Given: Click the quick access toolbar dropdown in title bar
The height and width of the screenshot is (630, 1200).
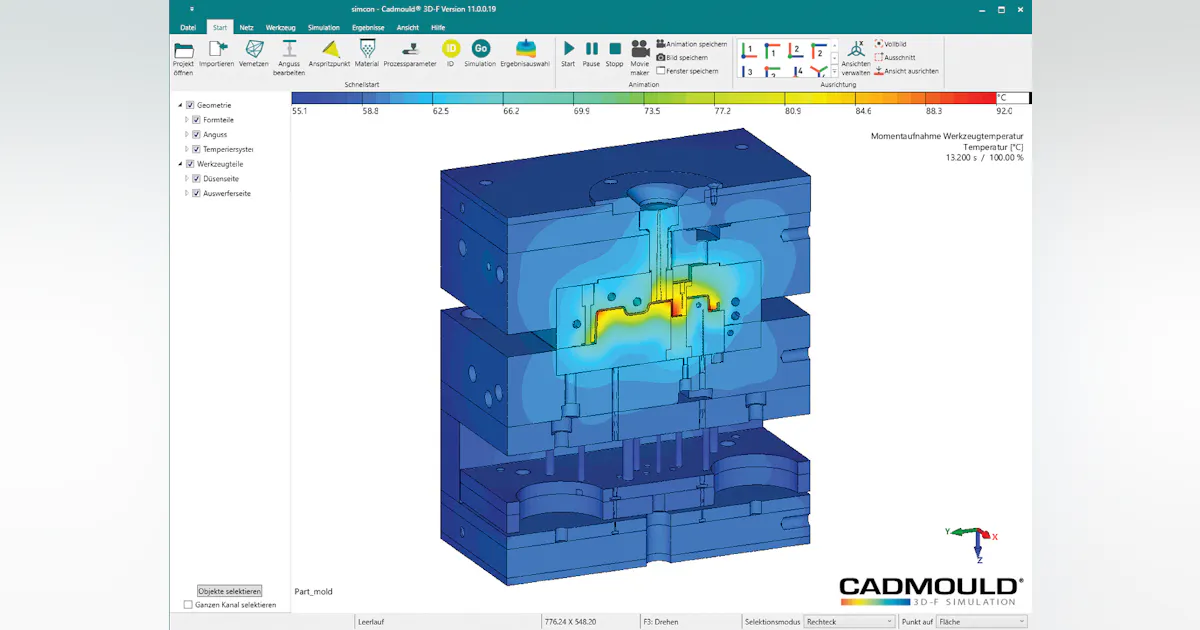Looking at the screenshot, I should 192,8.
